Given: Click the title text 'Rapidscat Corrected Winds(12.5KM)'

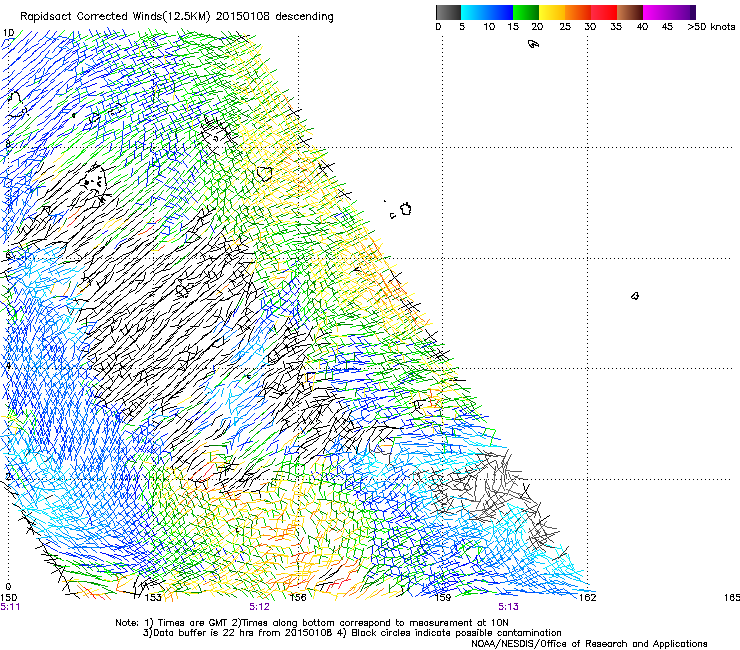Looking at the screenshot, I should tap(115, 17).
